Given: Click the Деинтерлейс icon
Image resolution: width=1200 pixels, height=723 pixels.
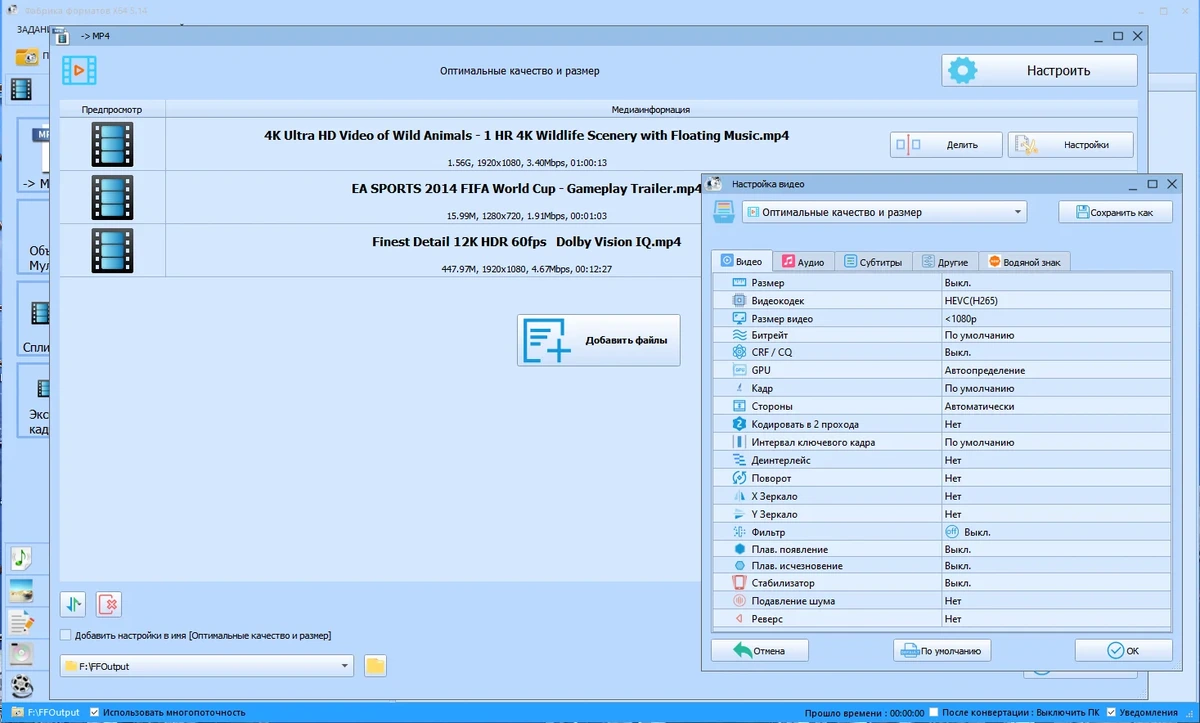Looking at the screenshot, I should tap(740, 460).
